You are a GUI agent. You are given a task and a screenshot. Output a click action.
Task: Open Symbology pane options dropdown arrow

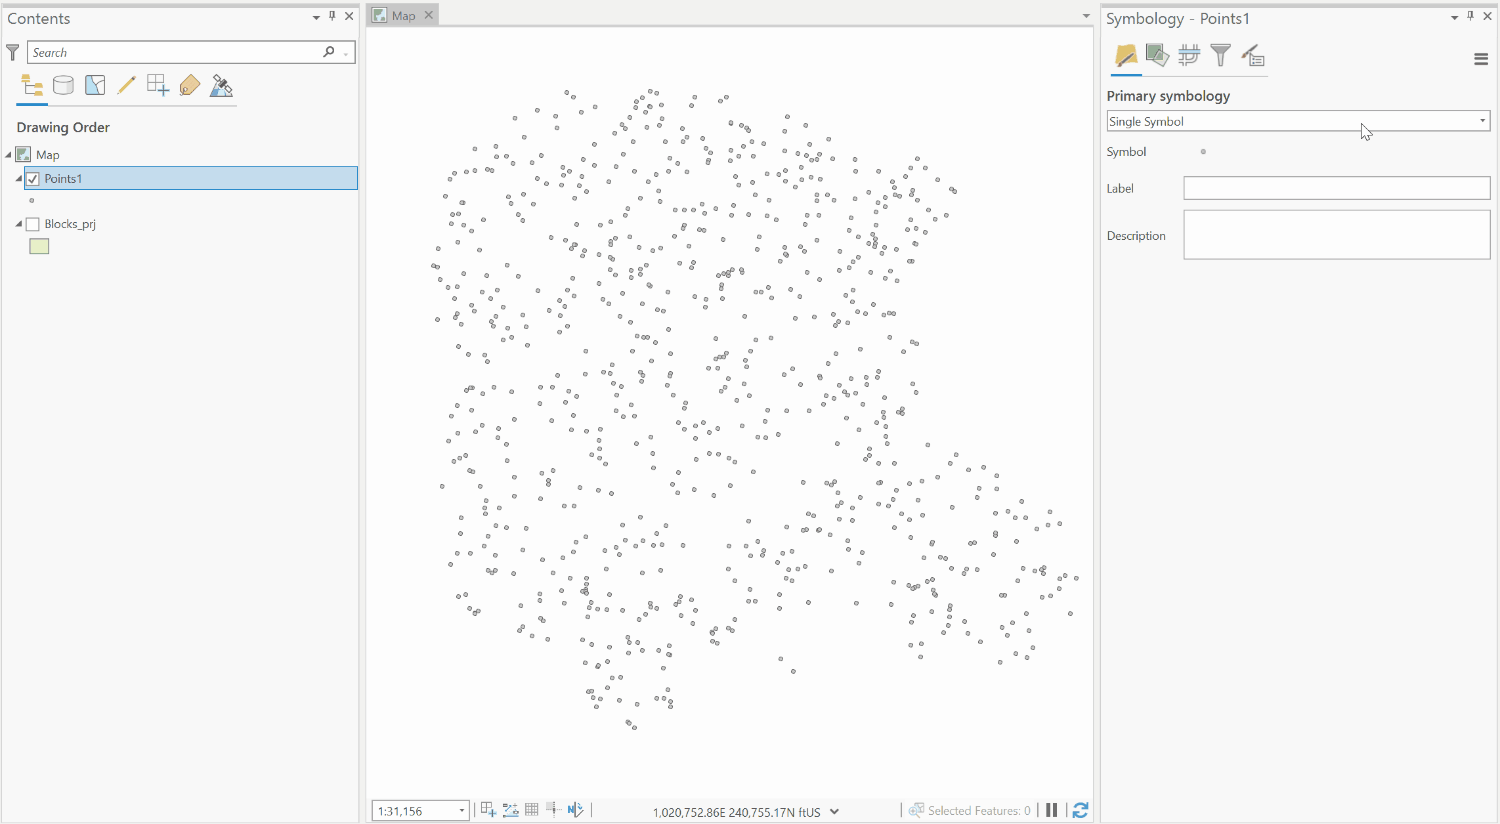pos(1454,17)
